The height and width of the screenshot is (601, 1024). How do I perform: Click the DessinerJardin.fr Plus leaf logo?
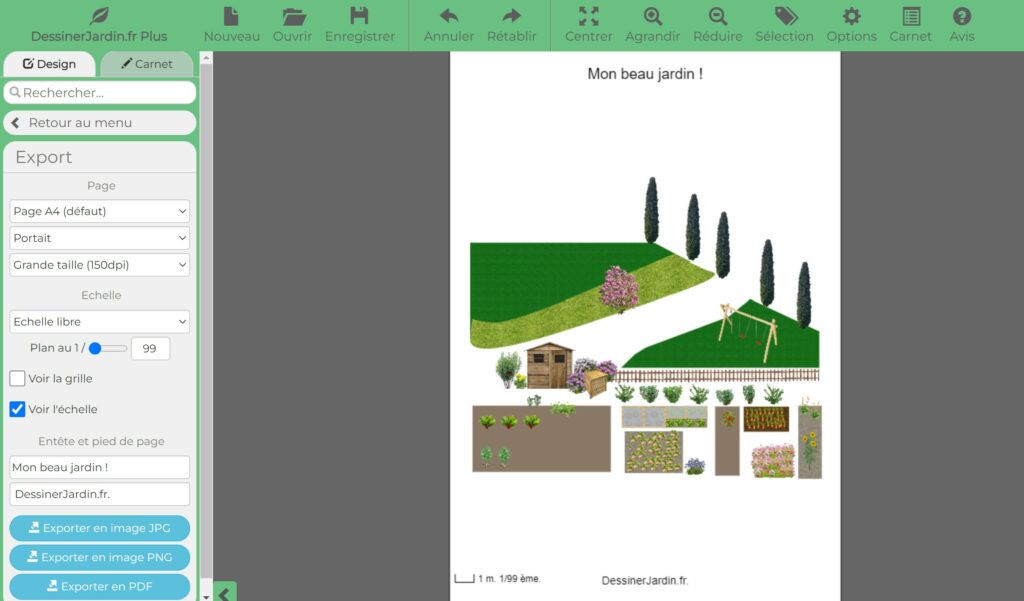coord(99,16)
